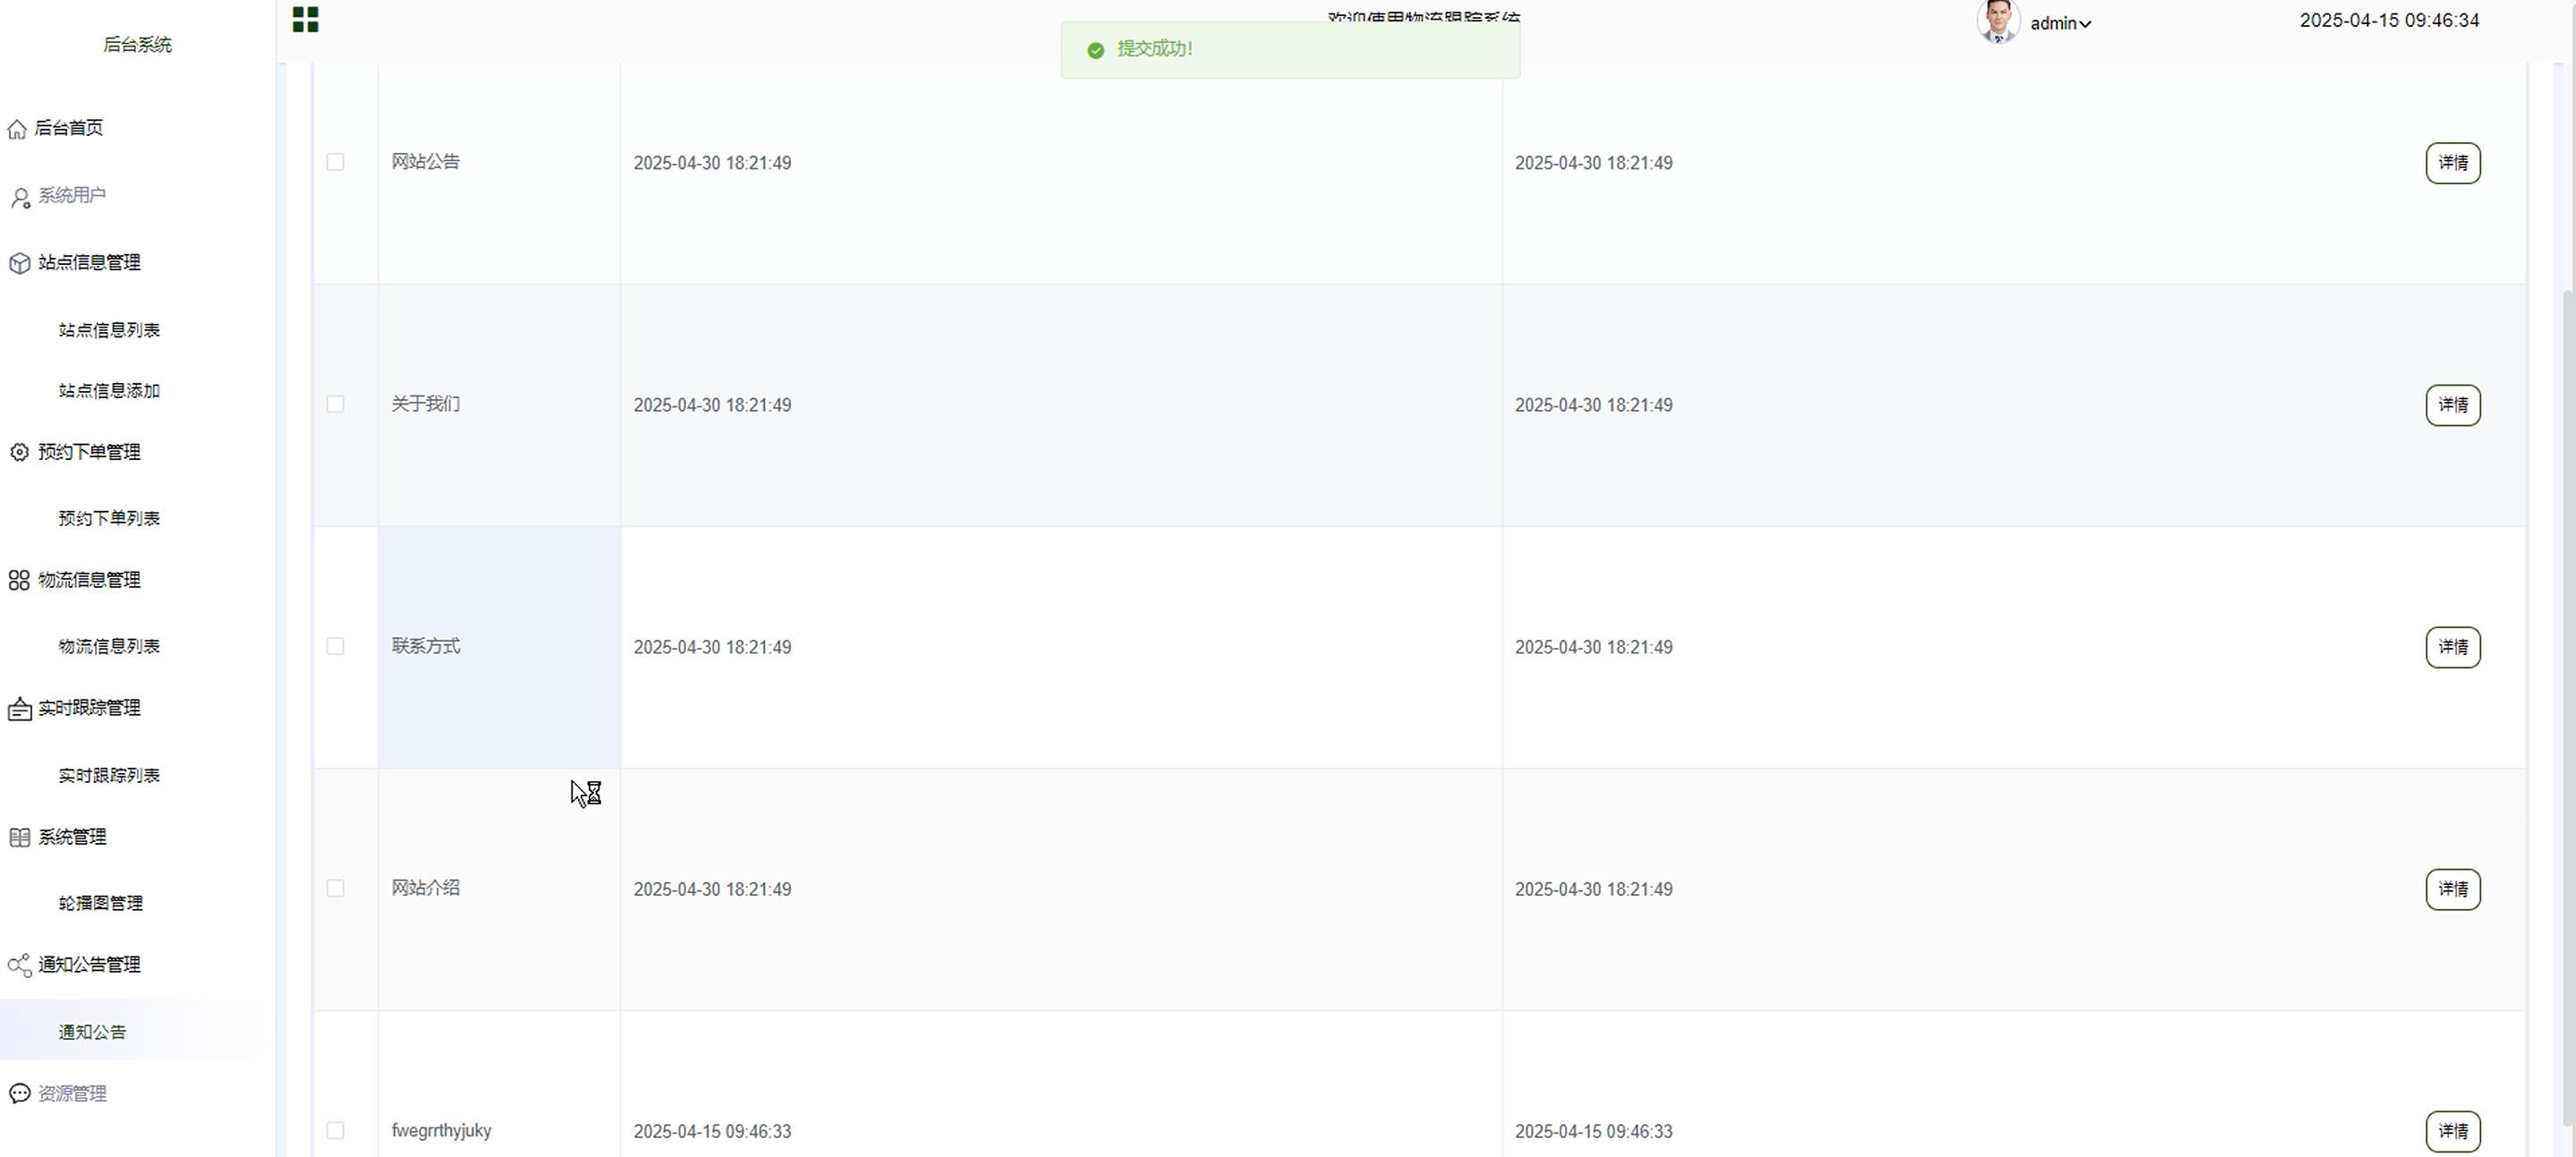Go to 轮播图管理 menu item

tap(100, 903)
